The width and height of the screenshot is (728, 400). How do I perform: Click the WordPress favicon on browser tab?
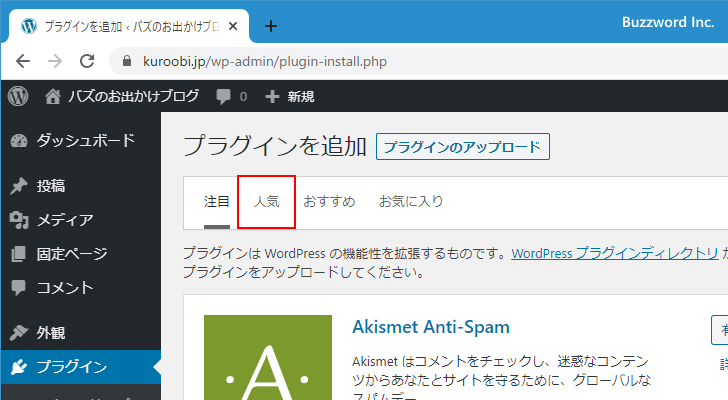click(x=29, y=26)
